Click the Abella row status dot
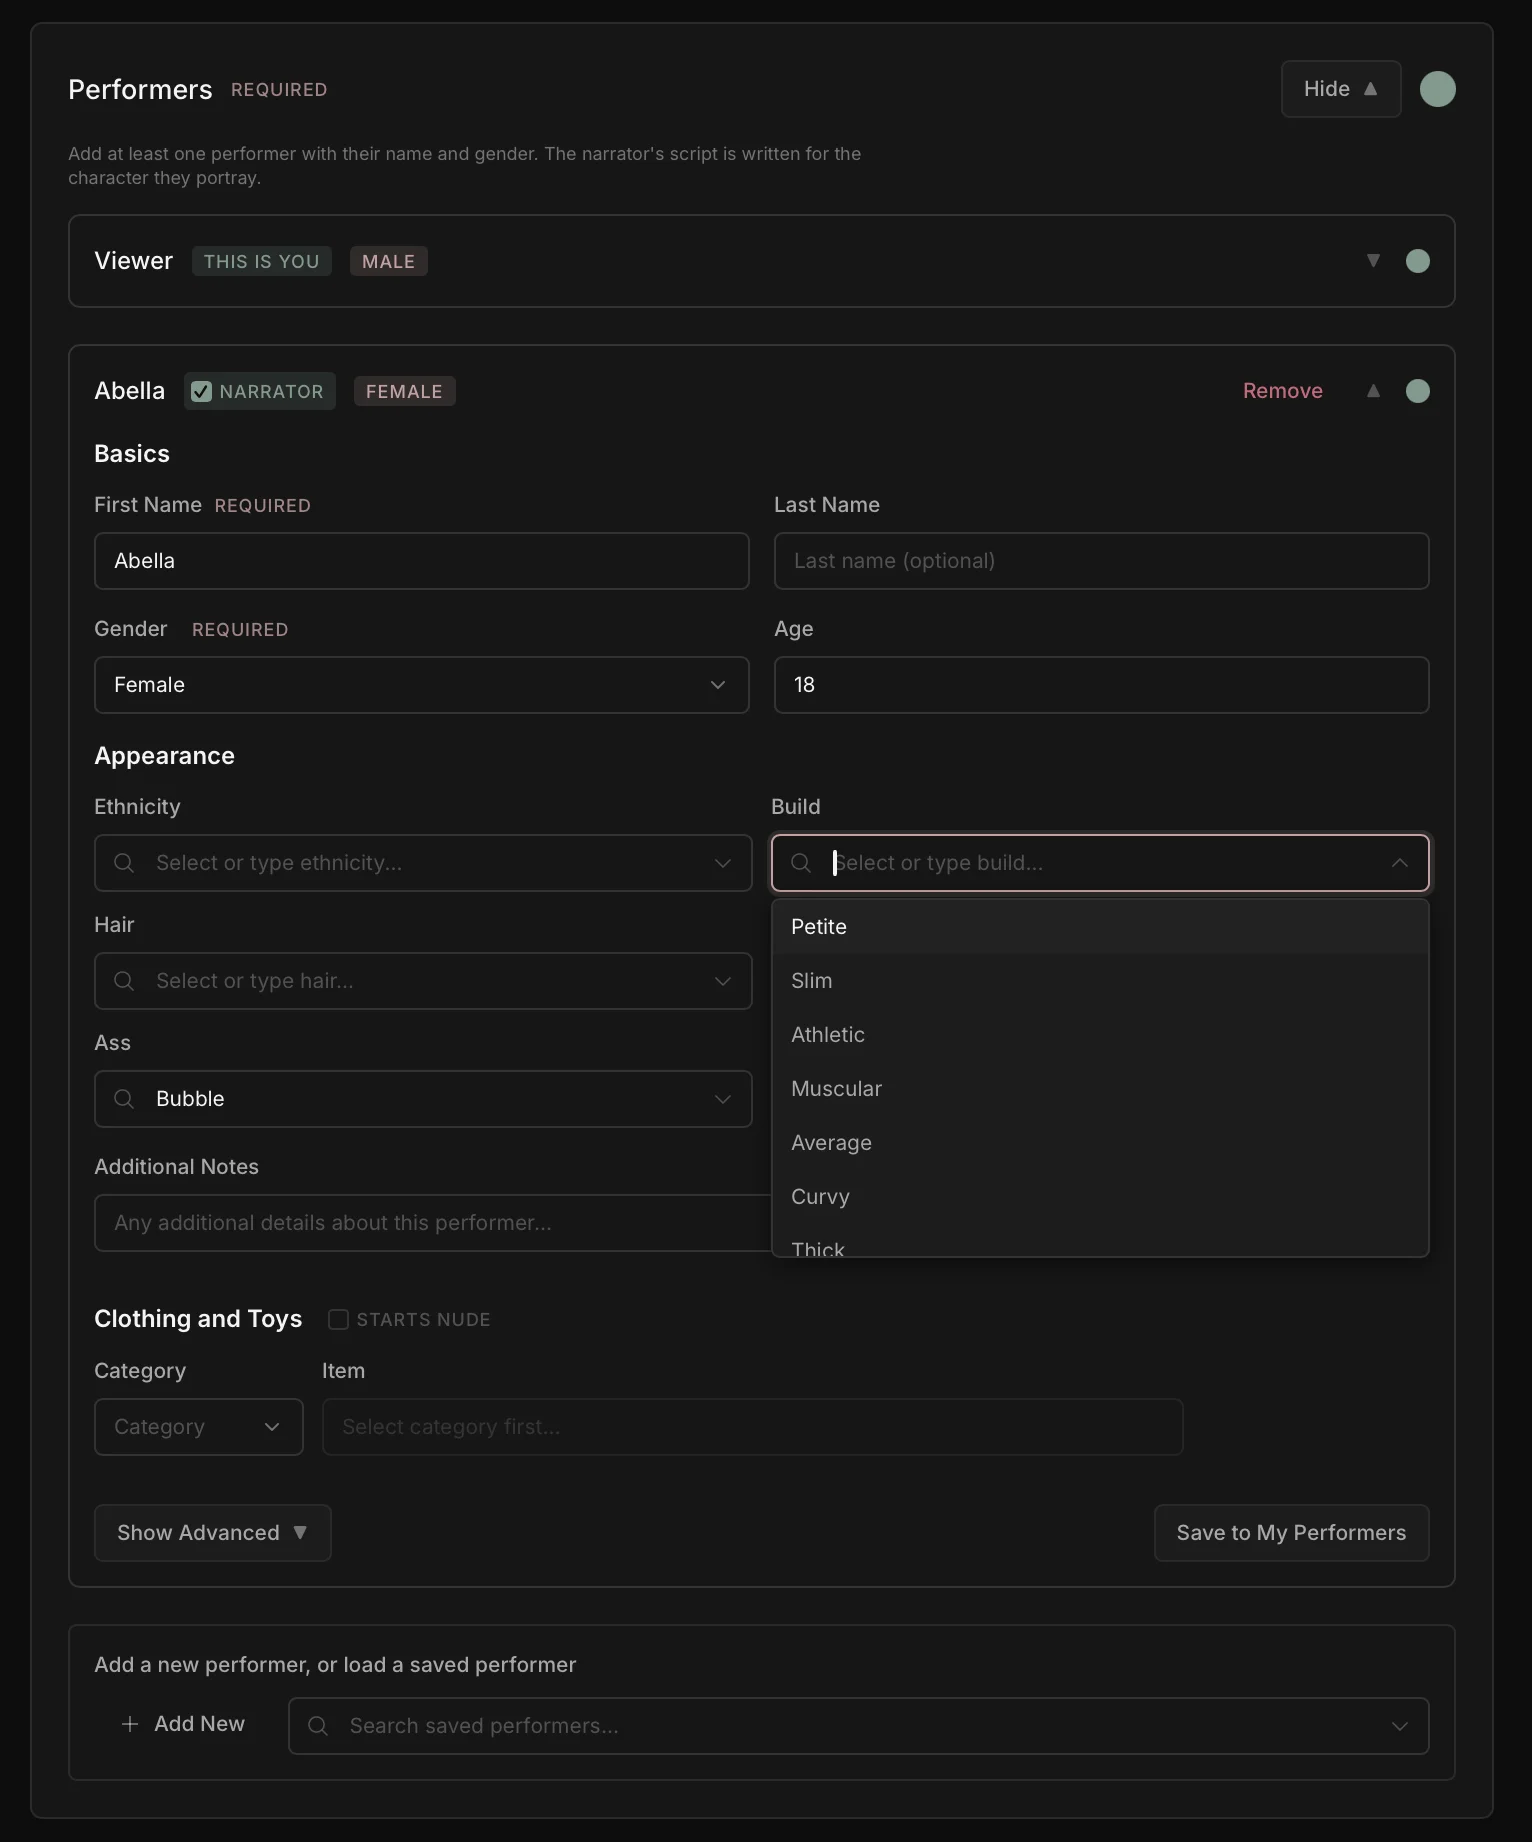 pos(1417,391)
